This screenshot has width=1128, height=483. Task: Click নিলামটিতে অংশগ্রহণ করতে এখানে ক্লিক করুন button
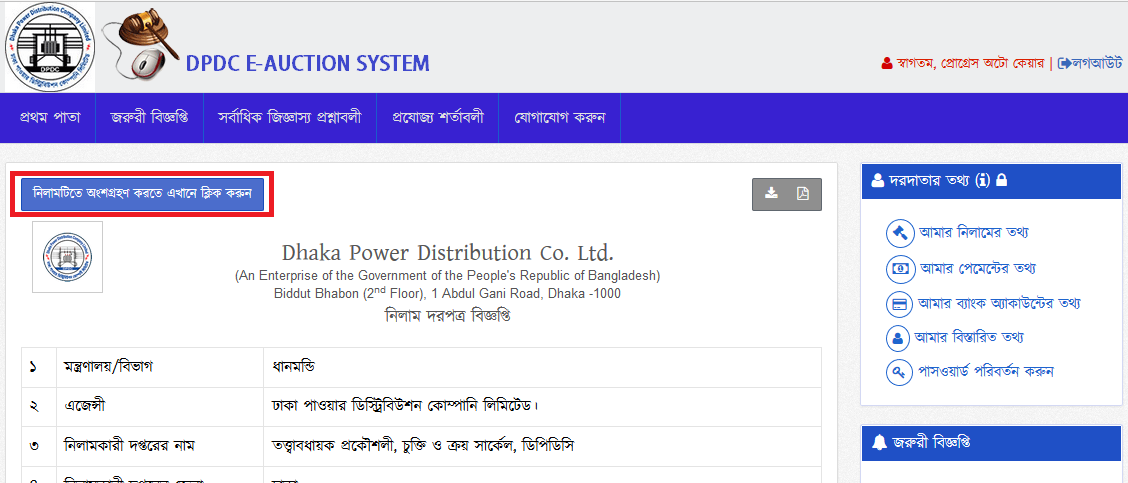pos(142,194)
